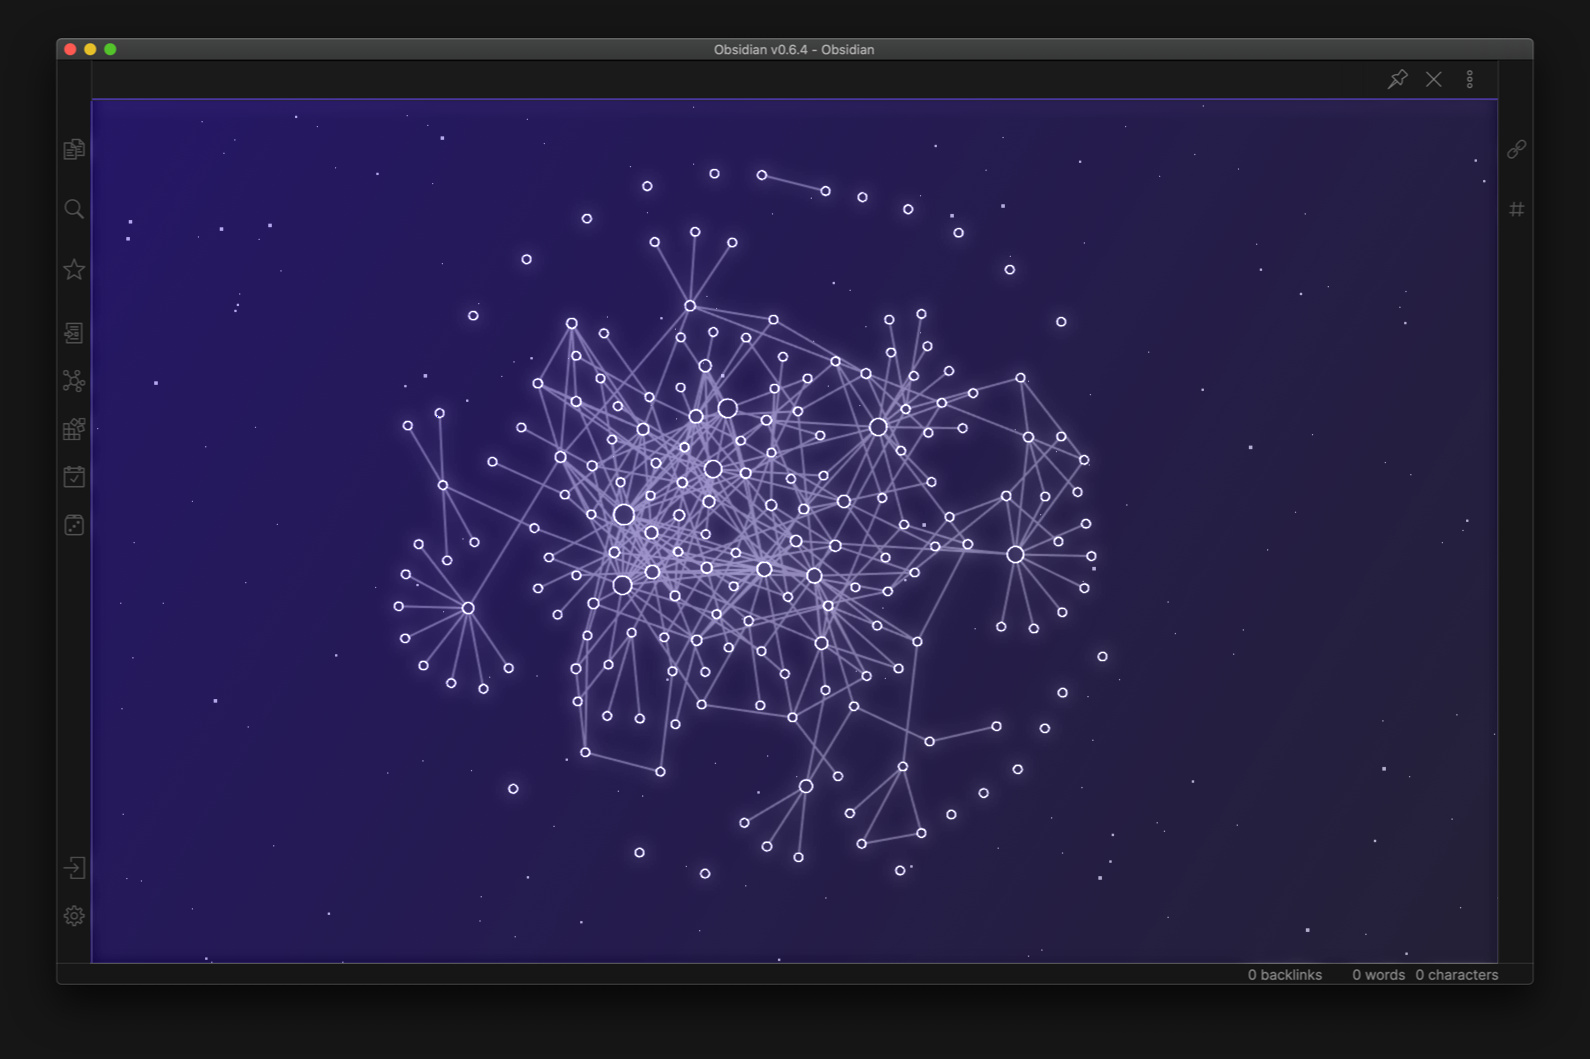
Task: Open settings with the gear icon
Action: pos(74,916)
